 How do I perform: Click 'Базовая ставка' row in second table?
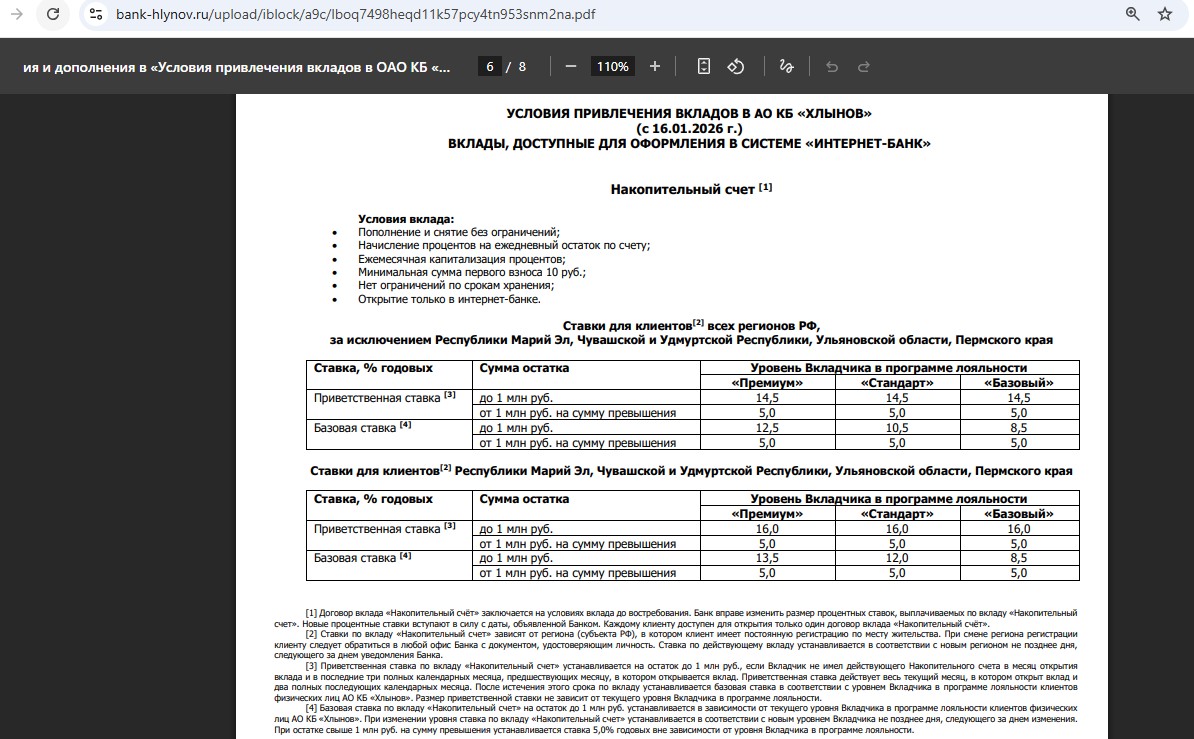pos(356,558)
